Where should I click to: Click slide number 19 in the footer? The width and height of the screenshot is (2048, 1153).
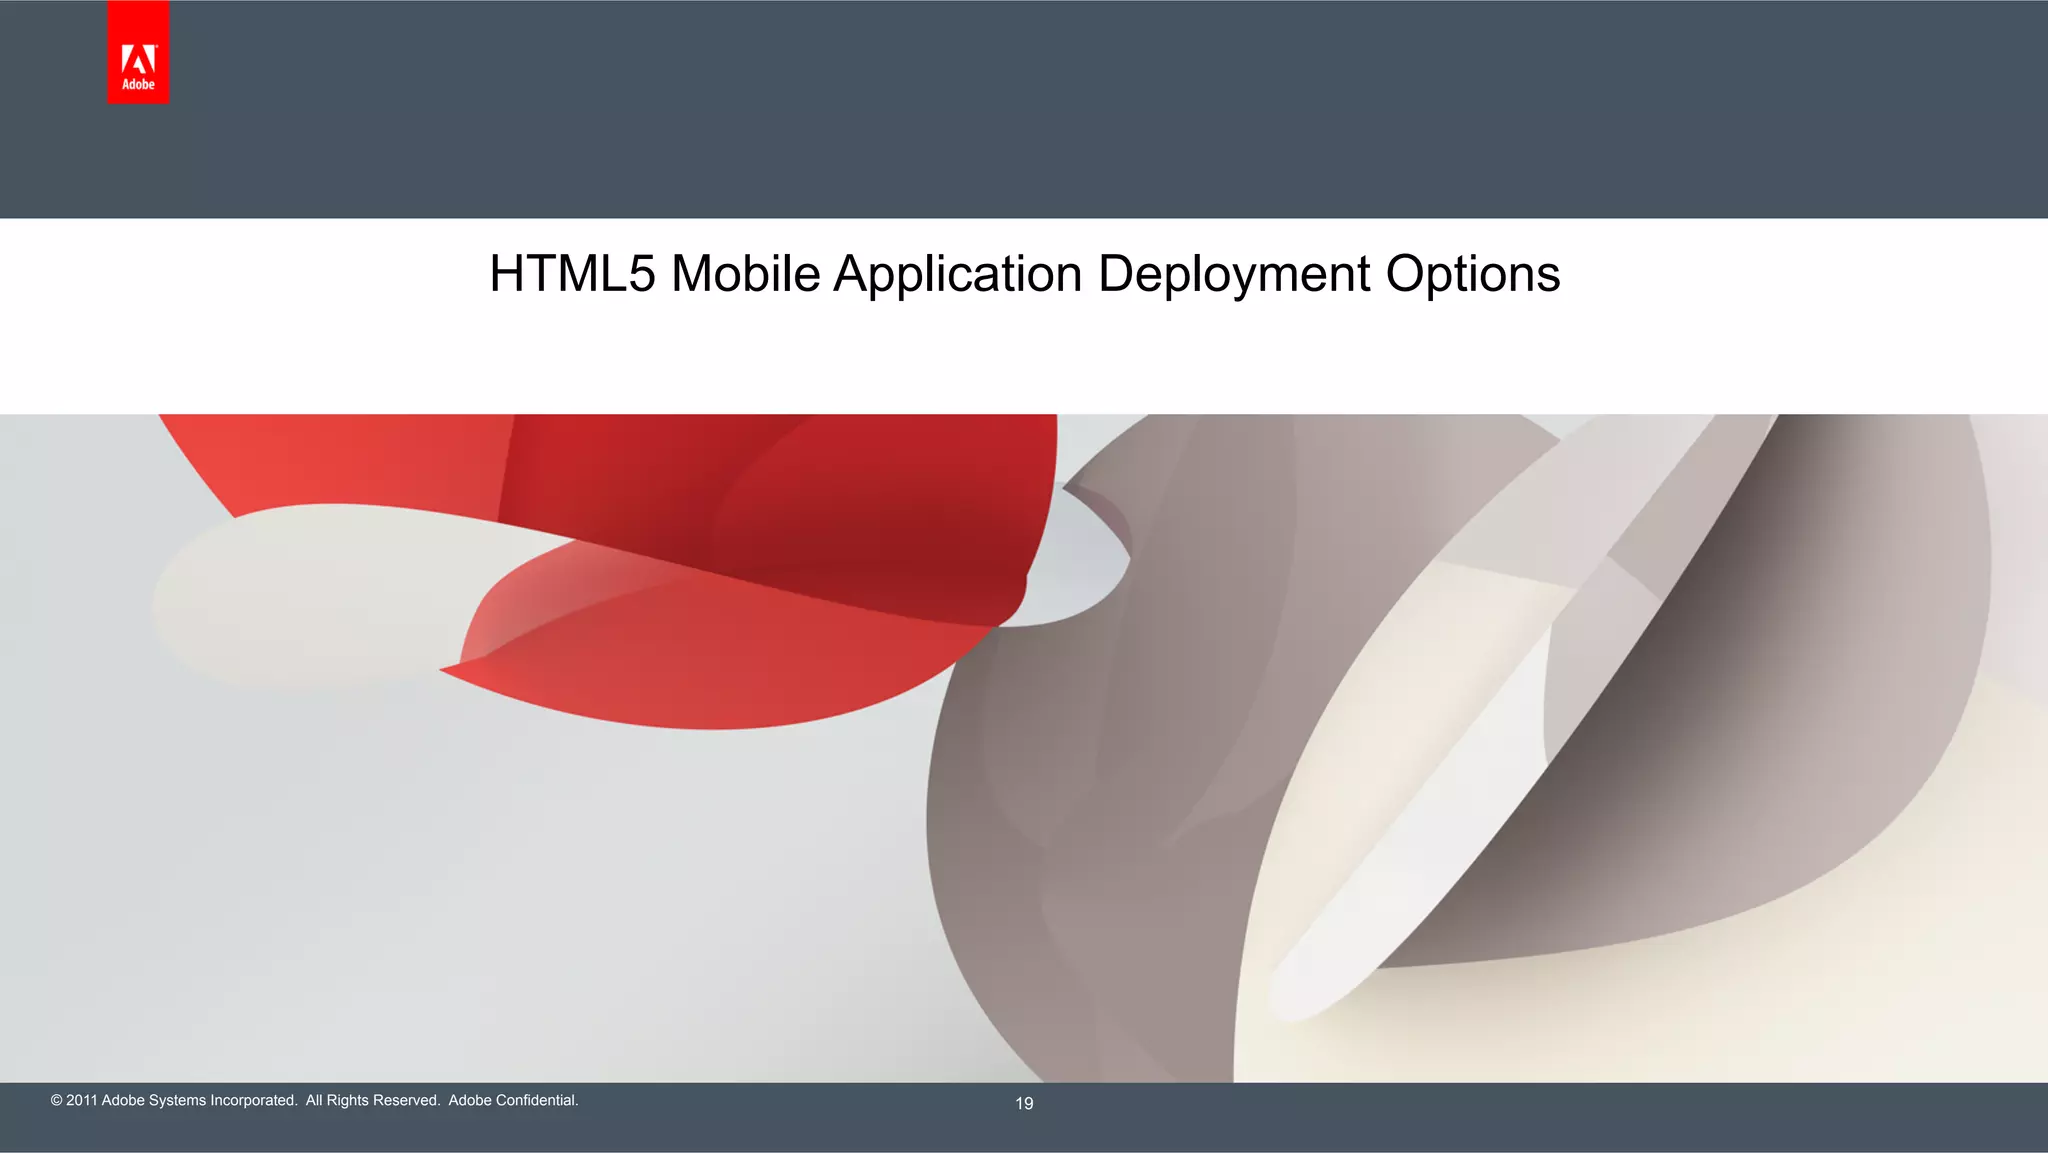(x=1024, y=1103)
